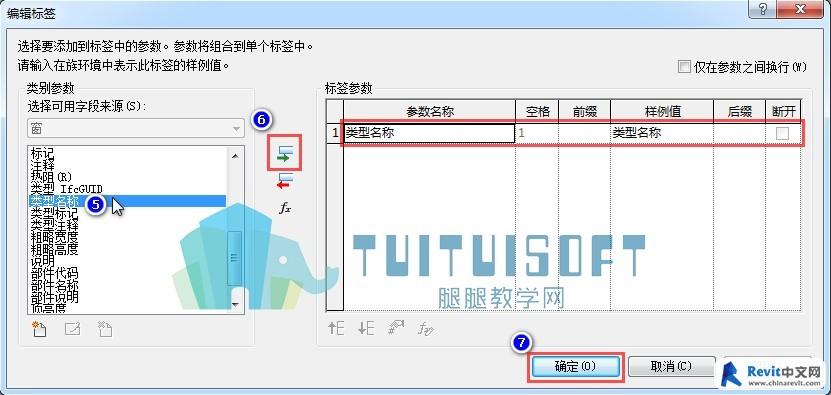Move label parameter down icon
Screen dimensions: 831x395
click(366, 328)
